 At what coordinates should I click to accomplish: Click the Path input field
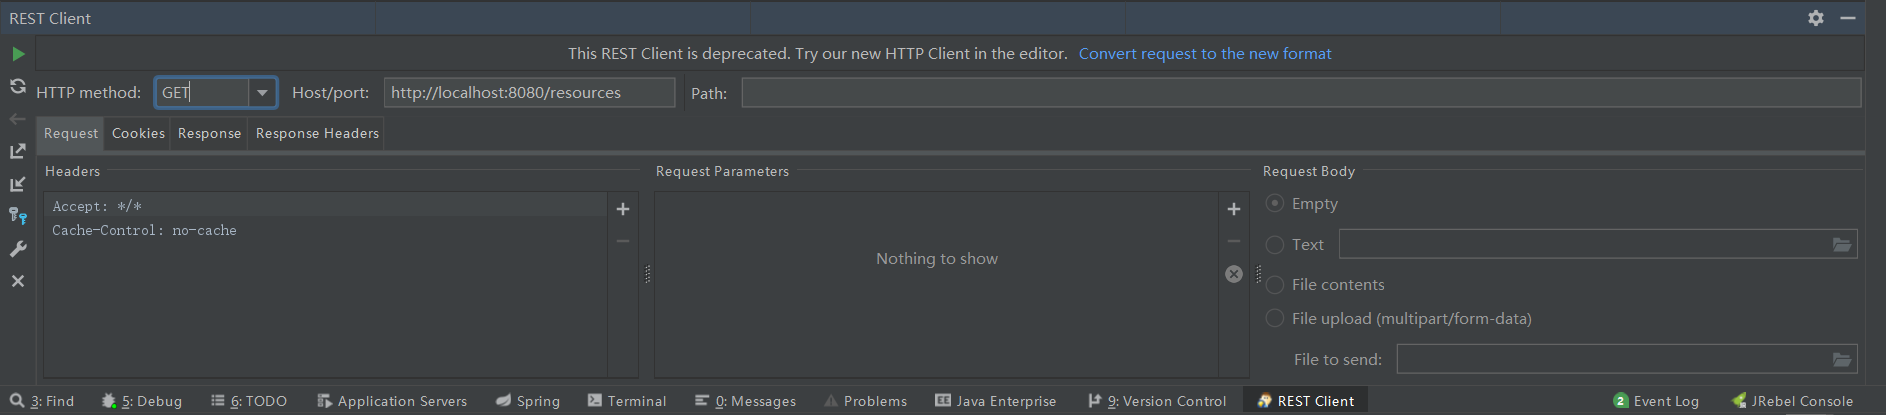click(1300, 93)
